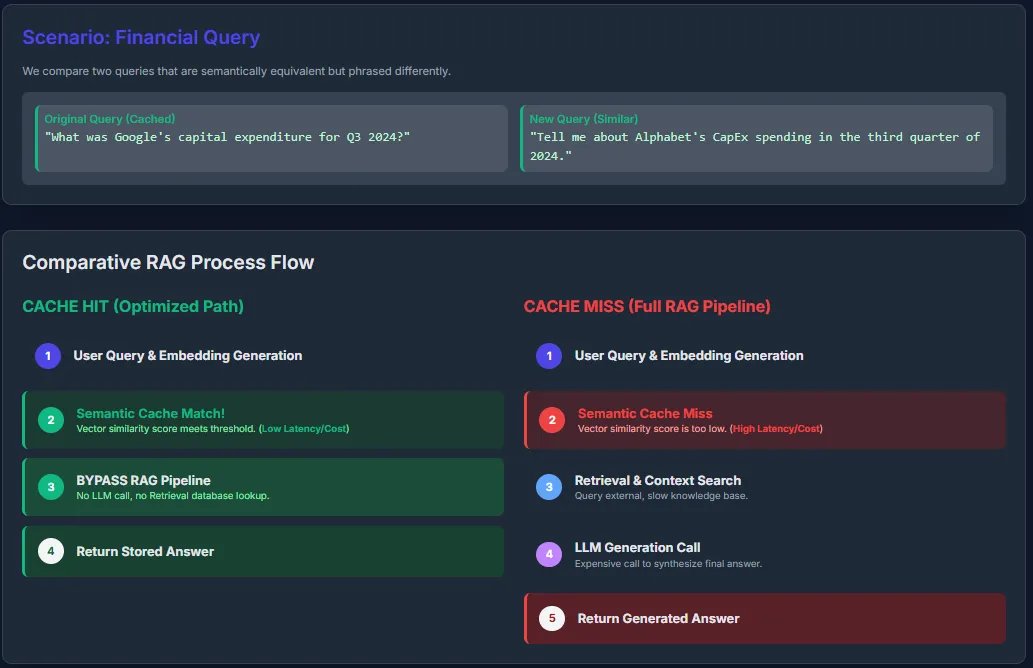Image resolution: width=1033 pixels, height=668 pixels.
Task: Select the green accent bar on Return Stored Answer
Action: 27,550
